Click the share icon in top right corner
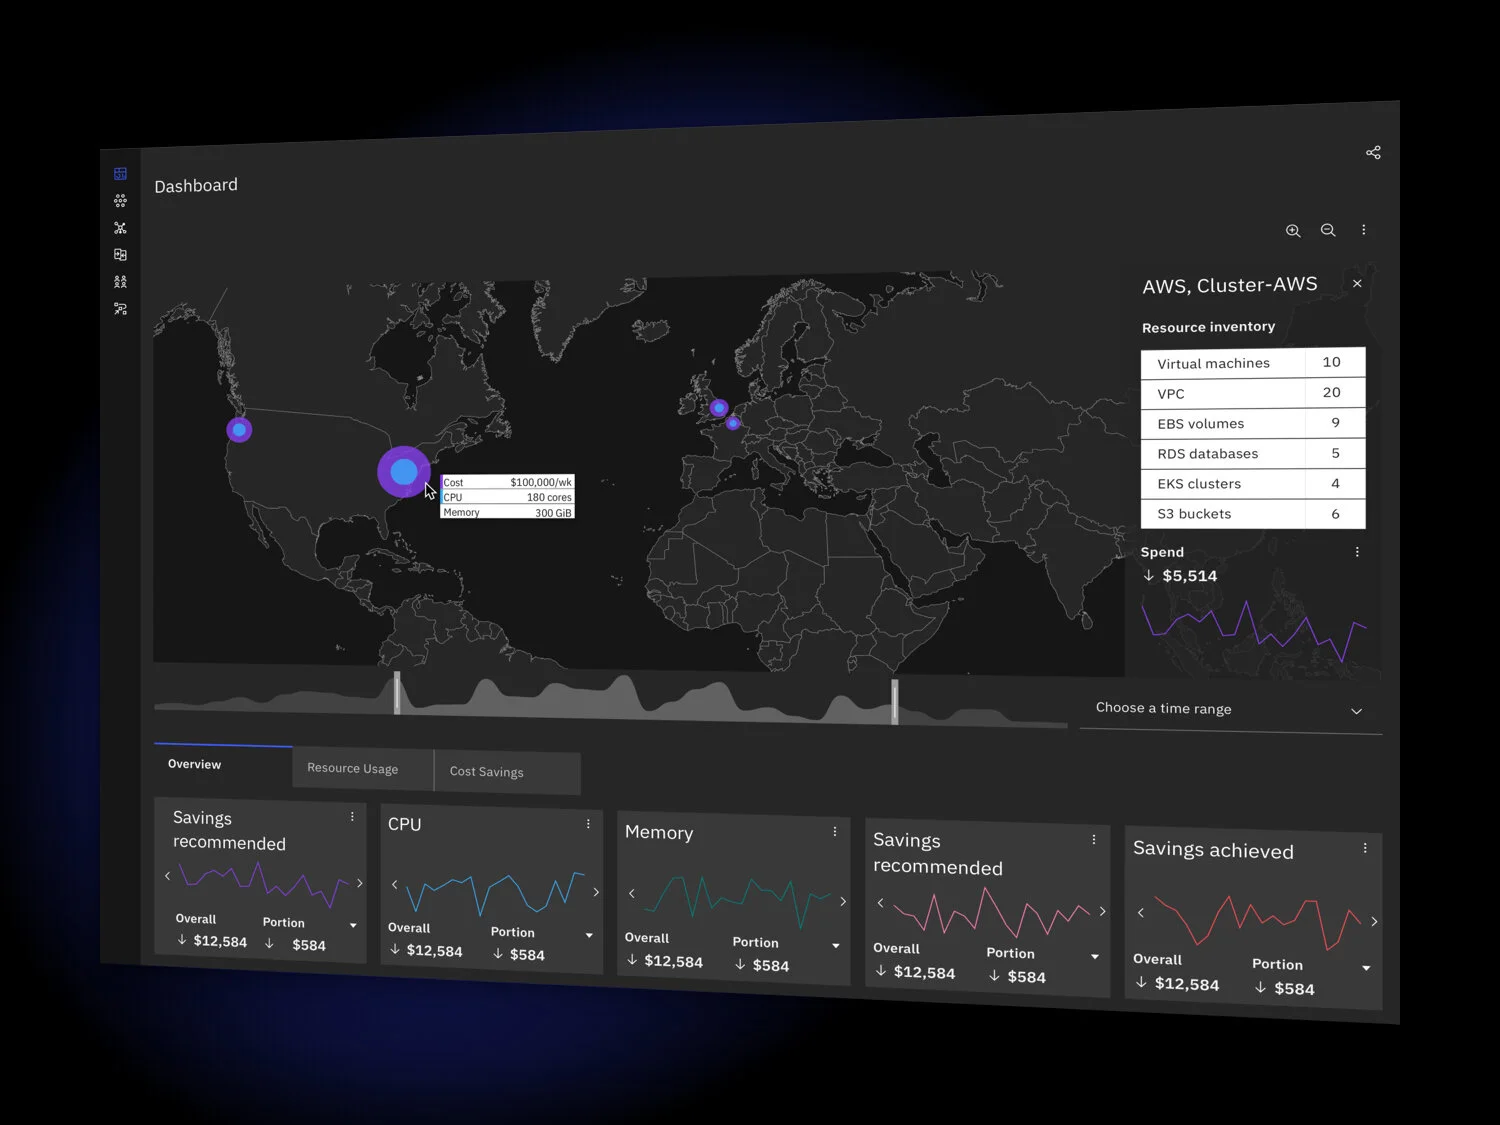The width and height of the screenshot is (1500, 1125). tap(1372, 151)
